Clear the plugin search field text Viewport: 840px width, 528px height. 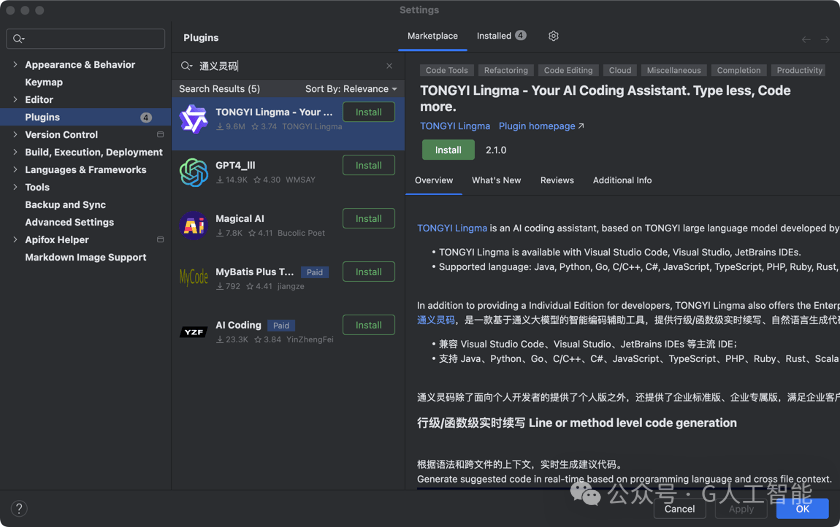click(x=389, y=66)
